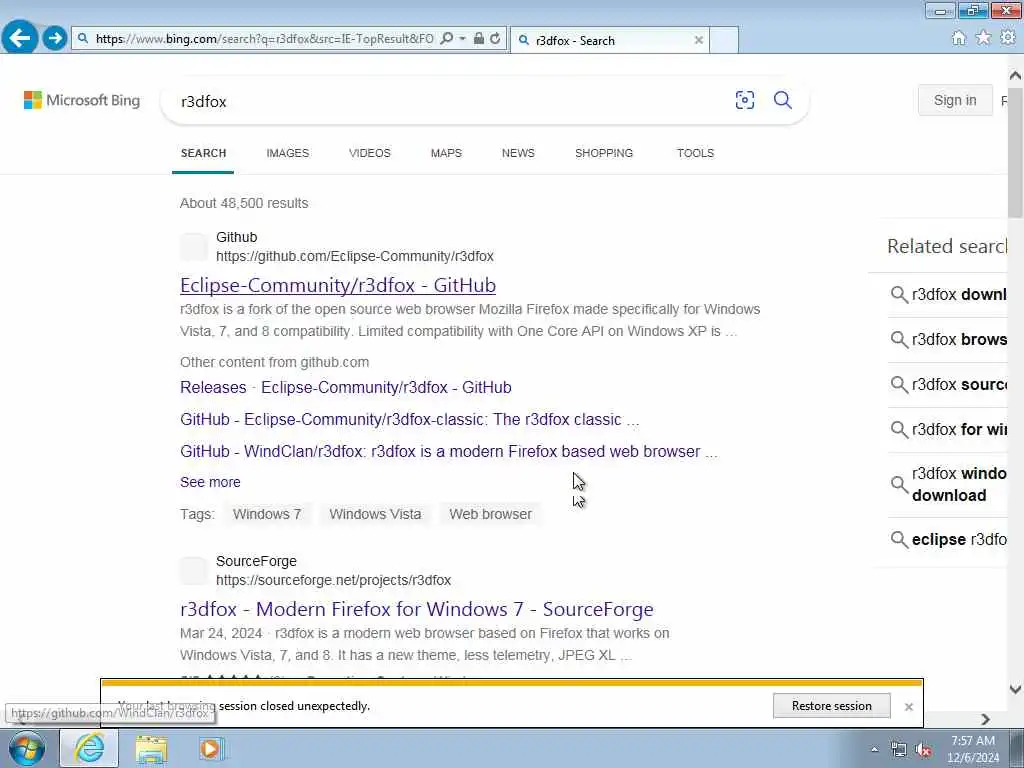This screenshot has width=1024, height=768.
Task: Open related search 'r3dfox source'
Action: coord(949,385)
